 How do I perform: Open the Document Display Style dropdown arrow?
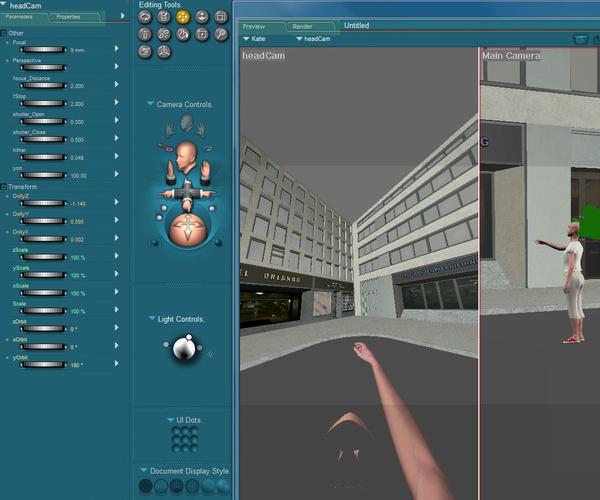(x=144, y=470)
